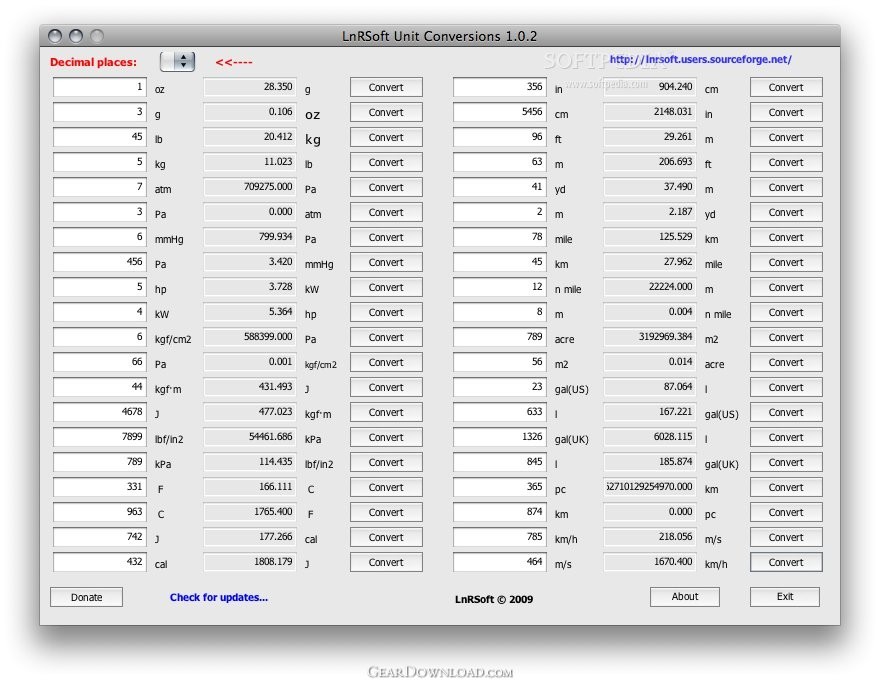
Task: Convert Pa to kgf/cm2
Action: pyautogui.click(x=386, y=362)
